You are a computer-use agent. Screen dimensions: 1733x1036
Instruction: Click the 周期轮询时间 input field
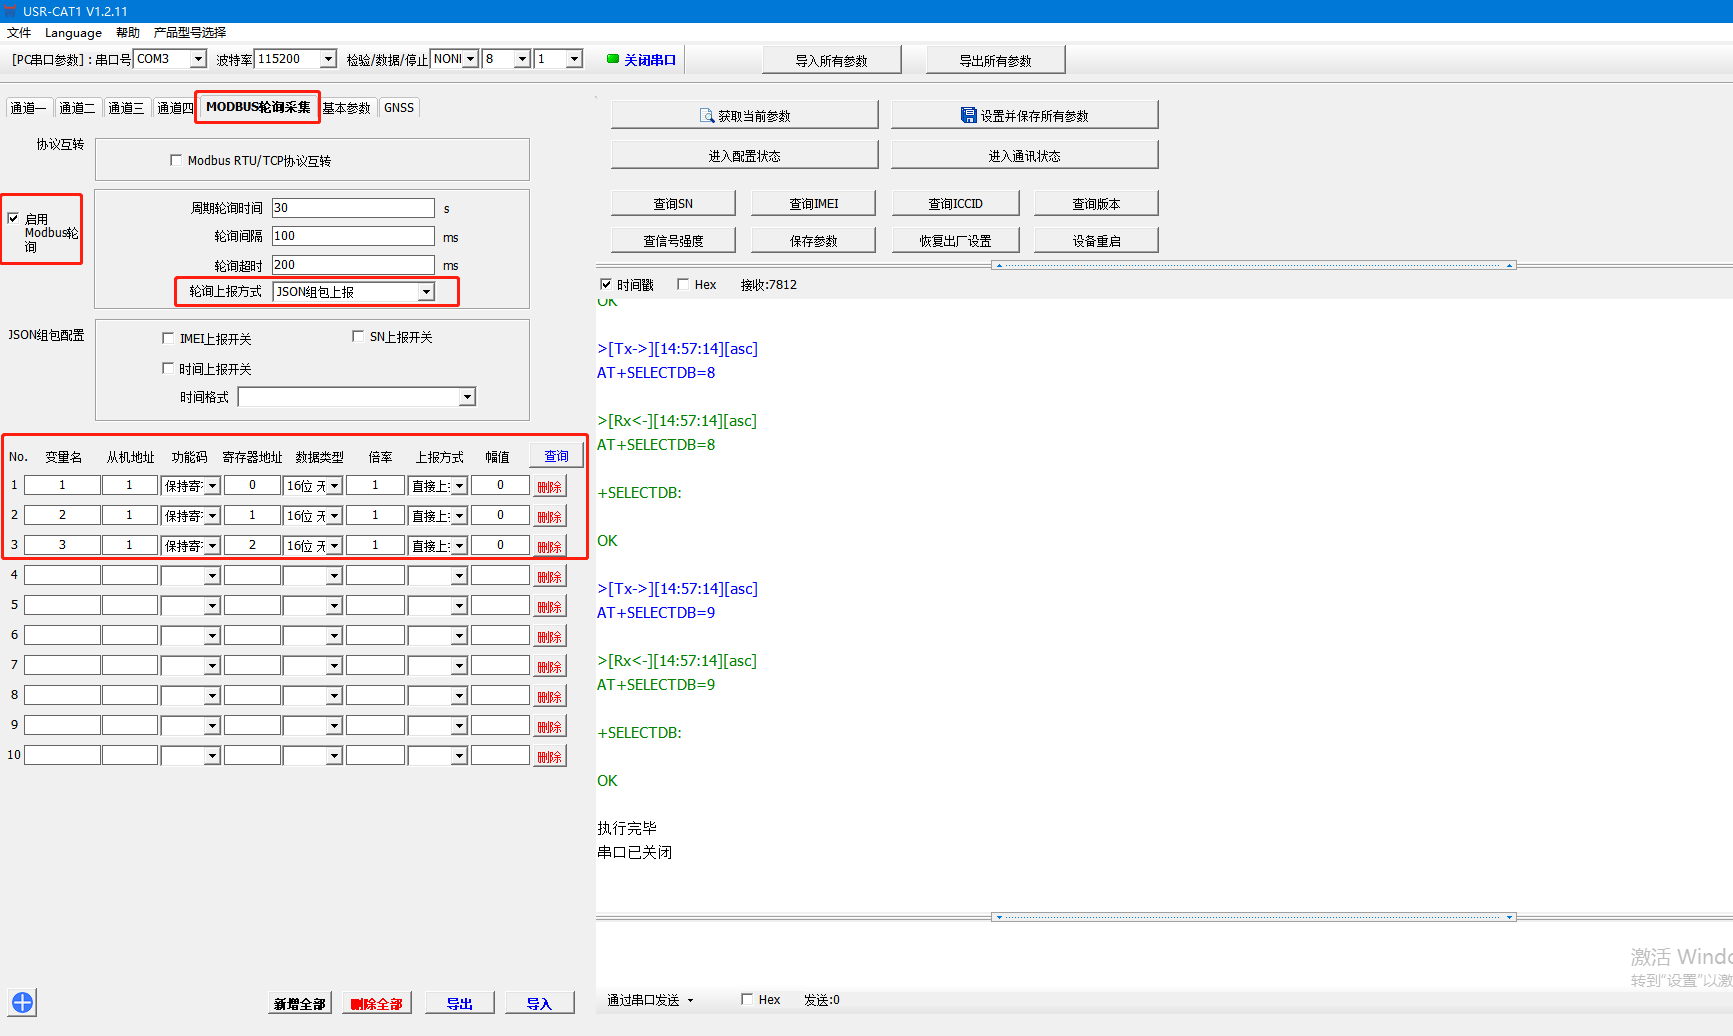(x=352, y=208)
